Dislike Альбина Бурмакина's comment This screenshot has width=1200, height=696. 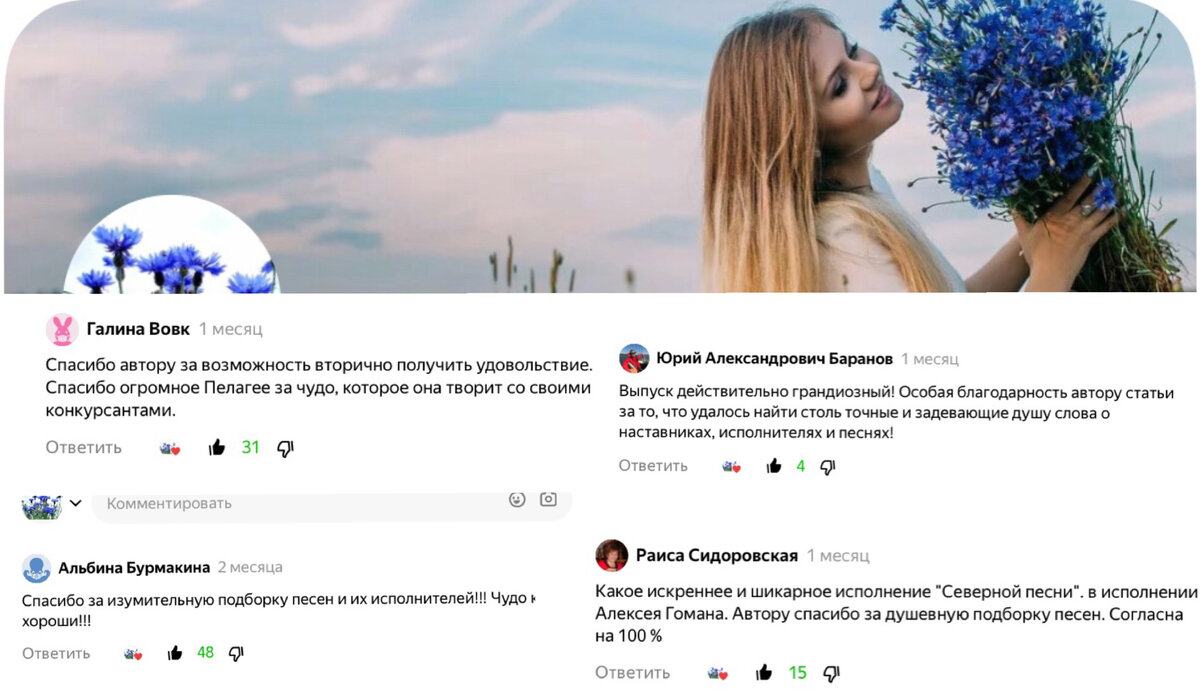[236, 654]
